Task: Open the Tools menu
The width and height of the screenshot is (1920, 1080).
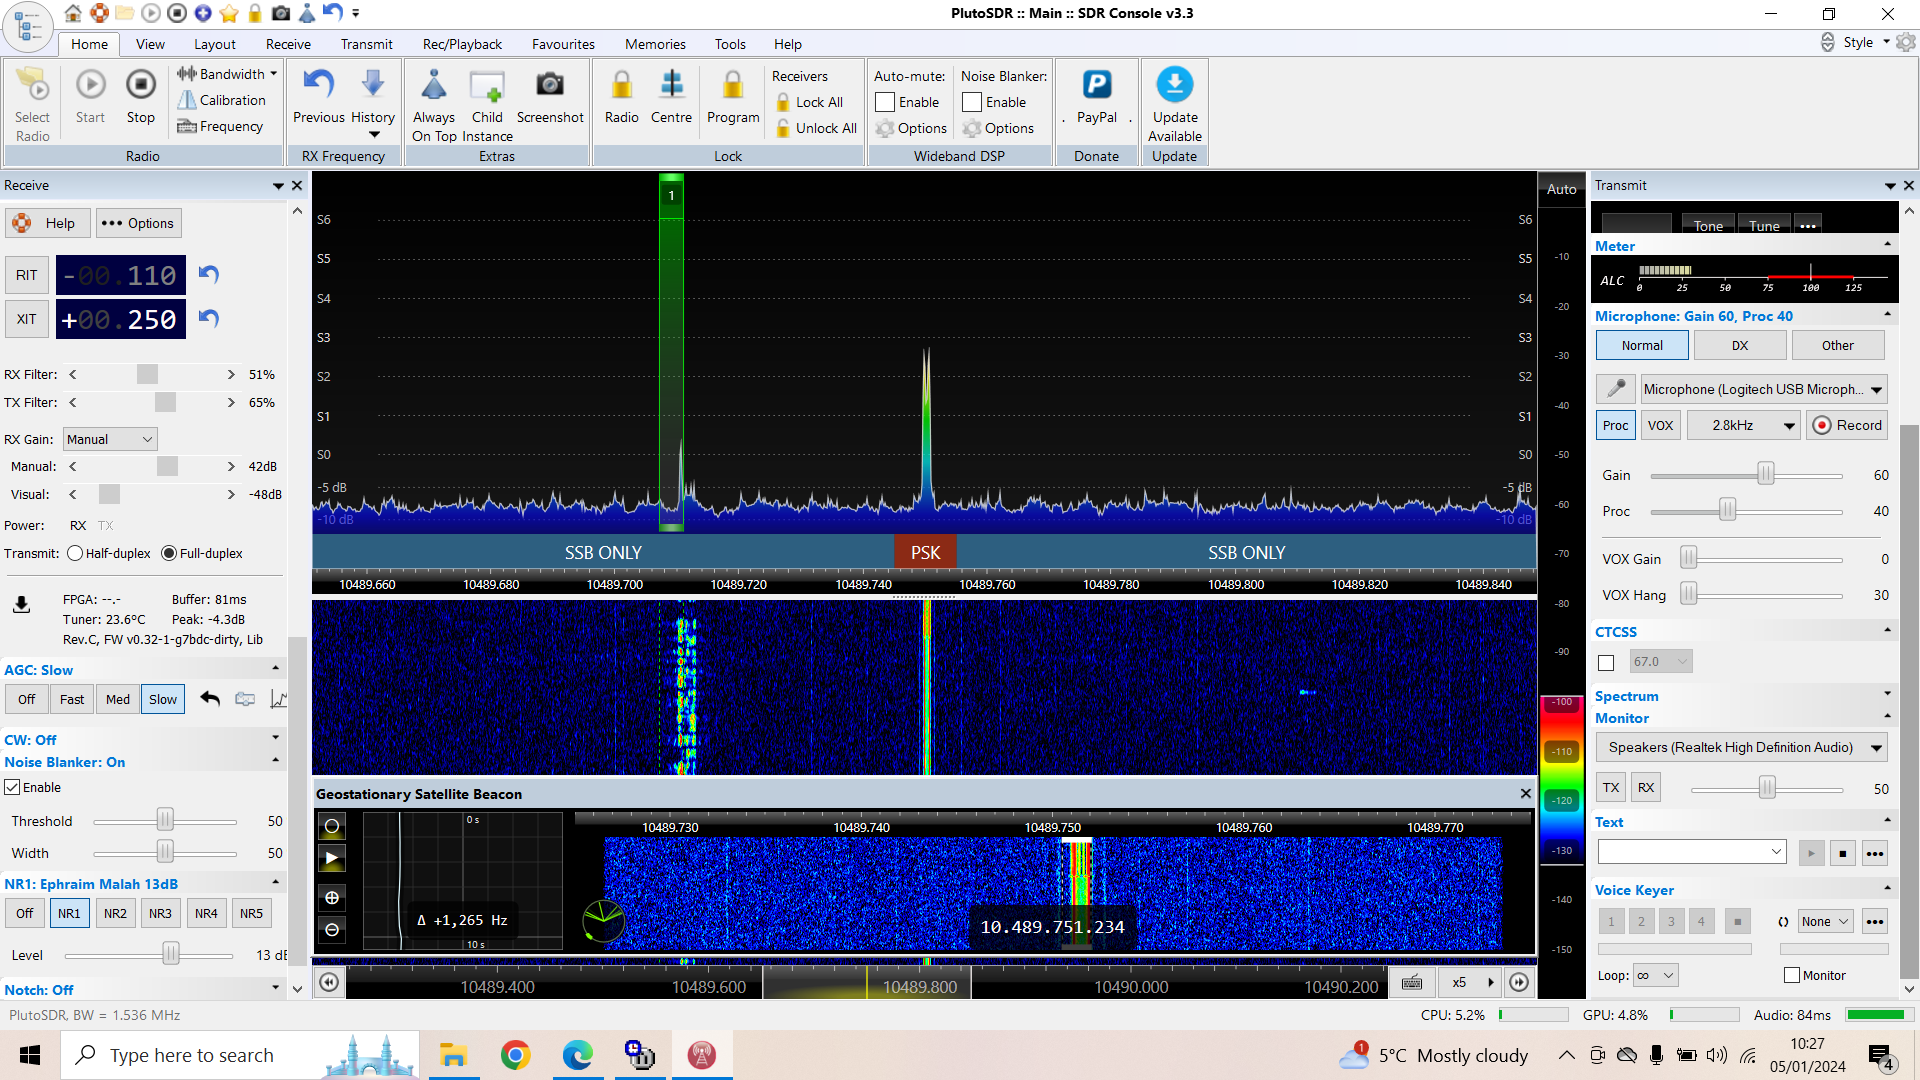Action: [x=729, y=44]
